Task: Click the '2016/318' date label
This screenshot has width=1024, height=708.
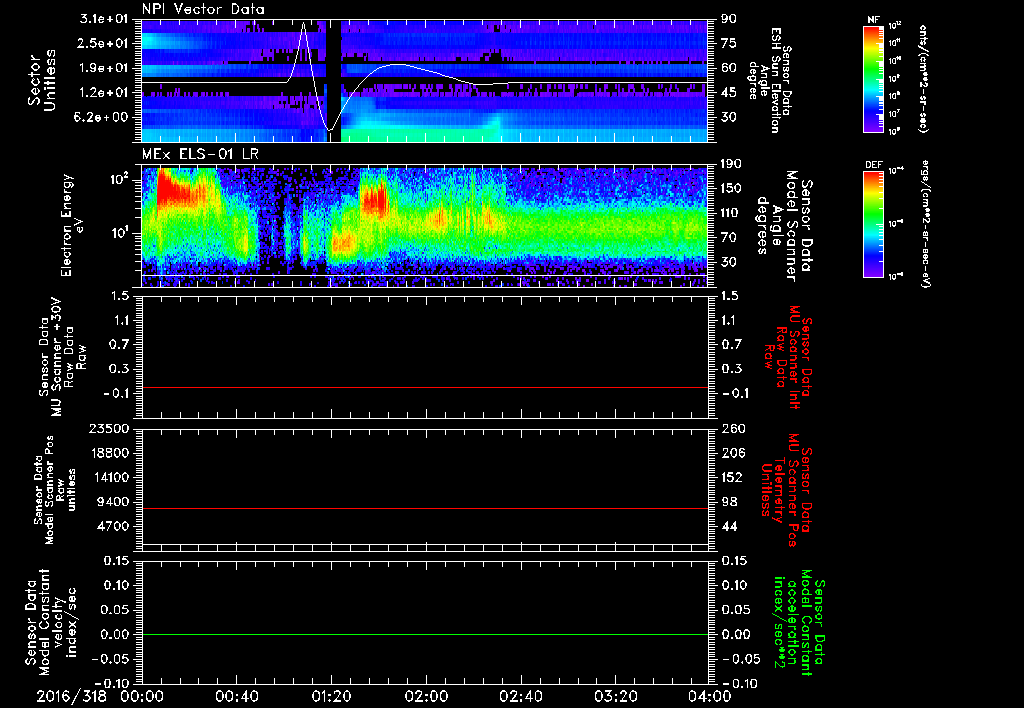Action: (72, 696)
